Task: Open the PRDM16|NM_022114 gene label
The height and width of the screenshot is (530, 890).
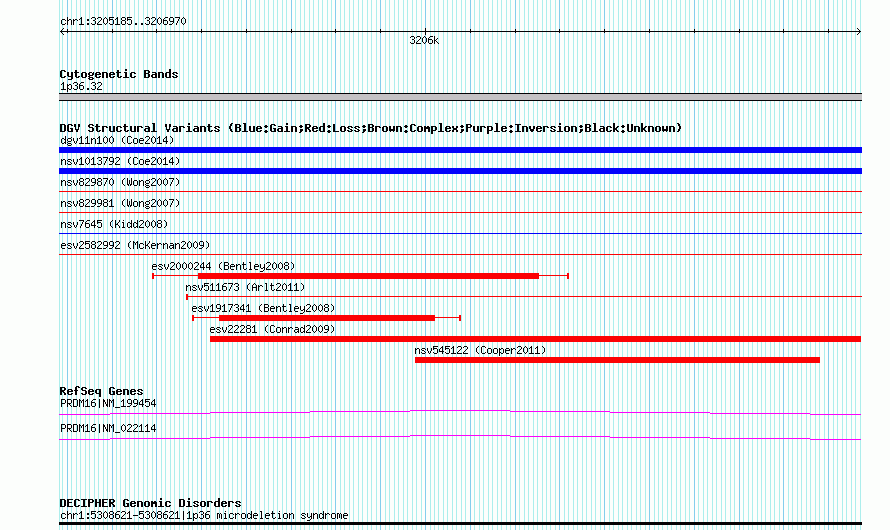Action: [x=108, y=428]
